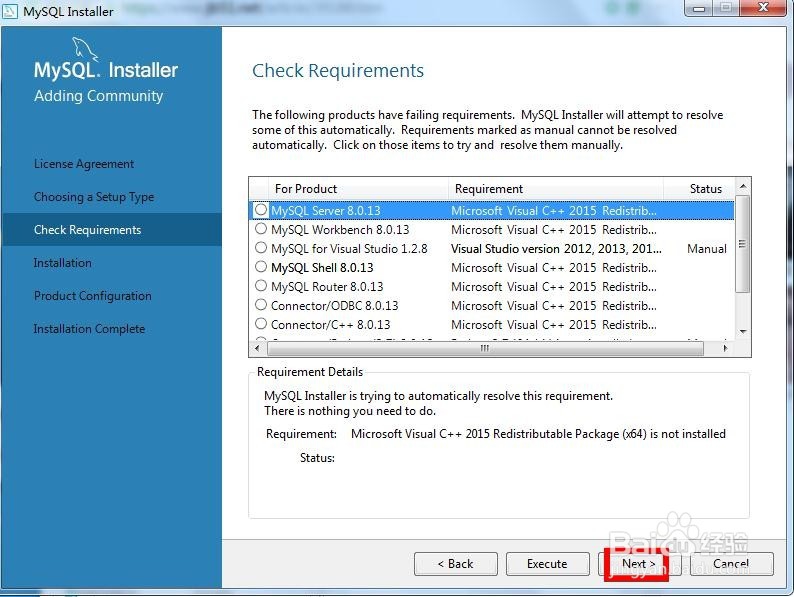Click the MySQL Workbench 8.0.13 product name
The width and height of the screenshot is (794, 597).
point(340,229)
